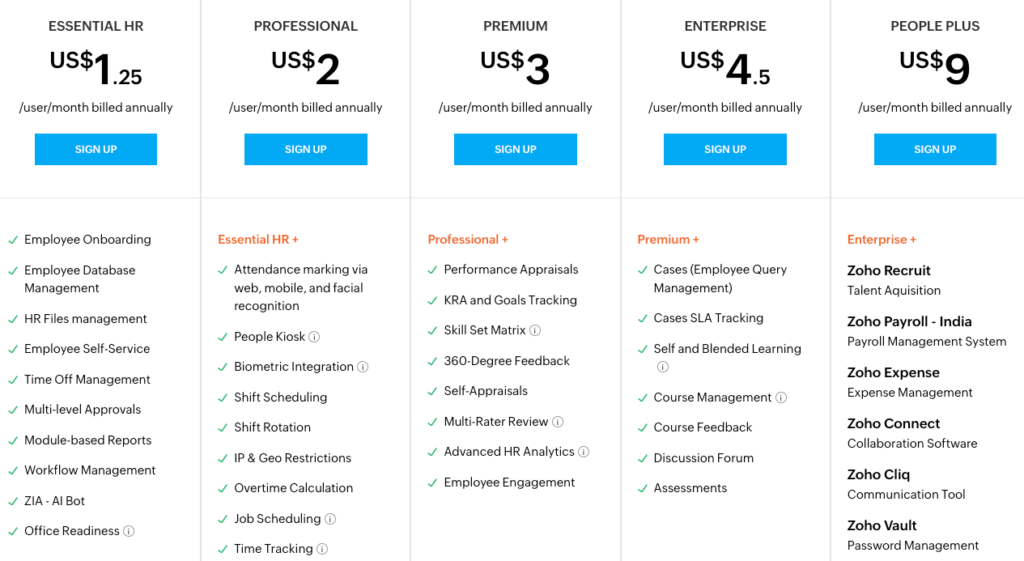
Task: Open Zoho Payroll - India link
Action: click(x=909, y=322)
